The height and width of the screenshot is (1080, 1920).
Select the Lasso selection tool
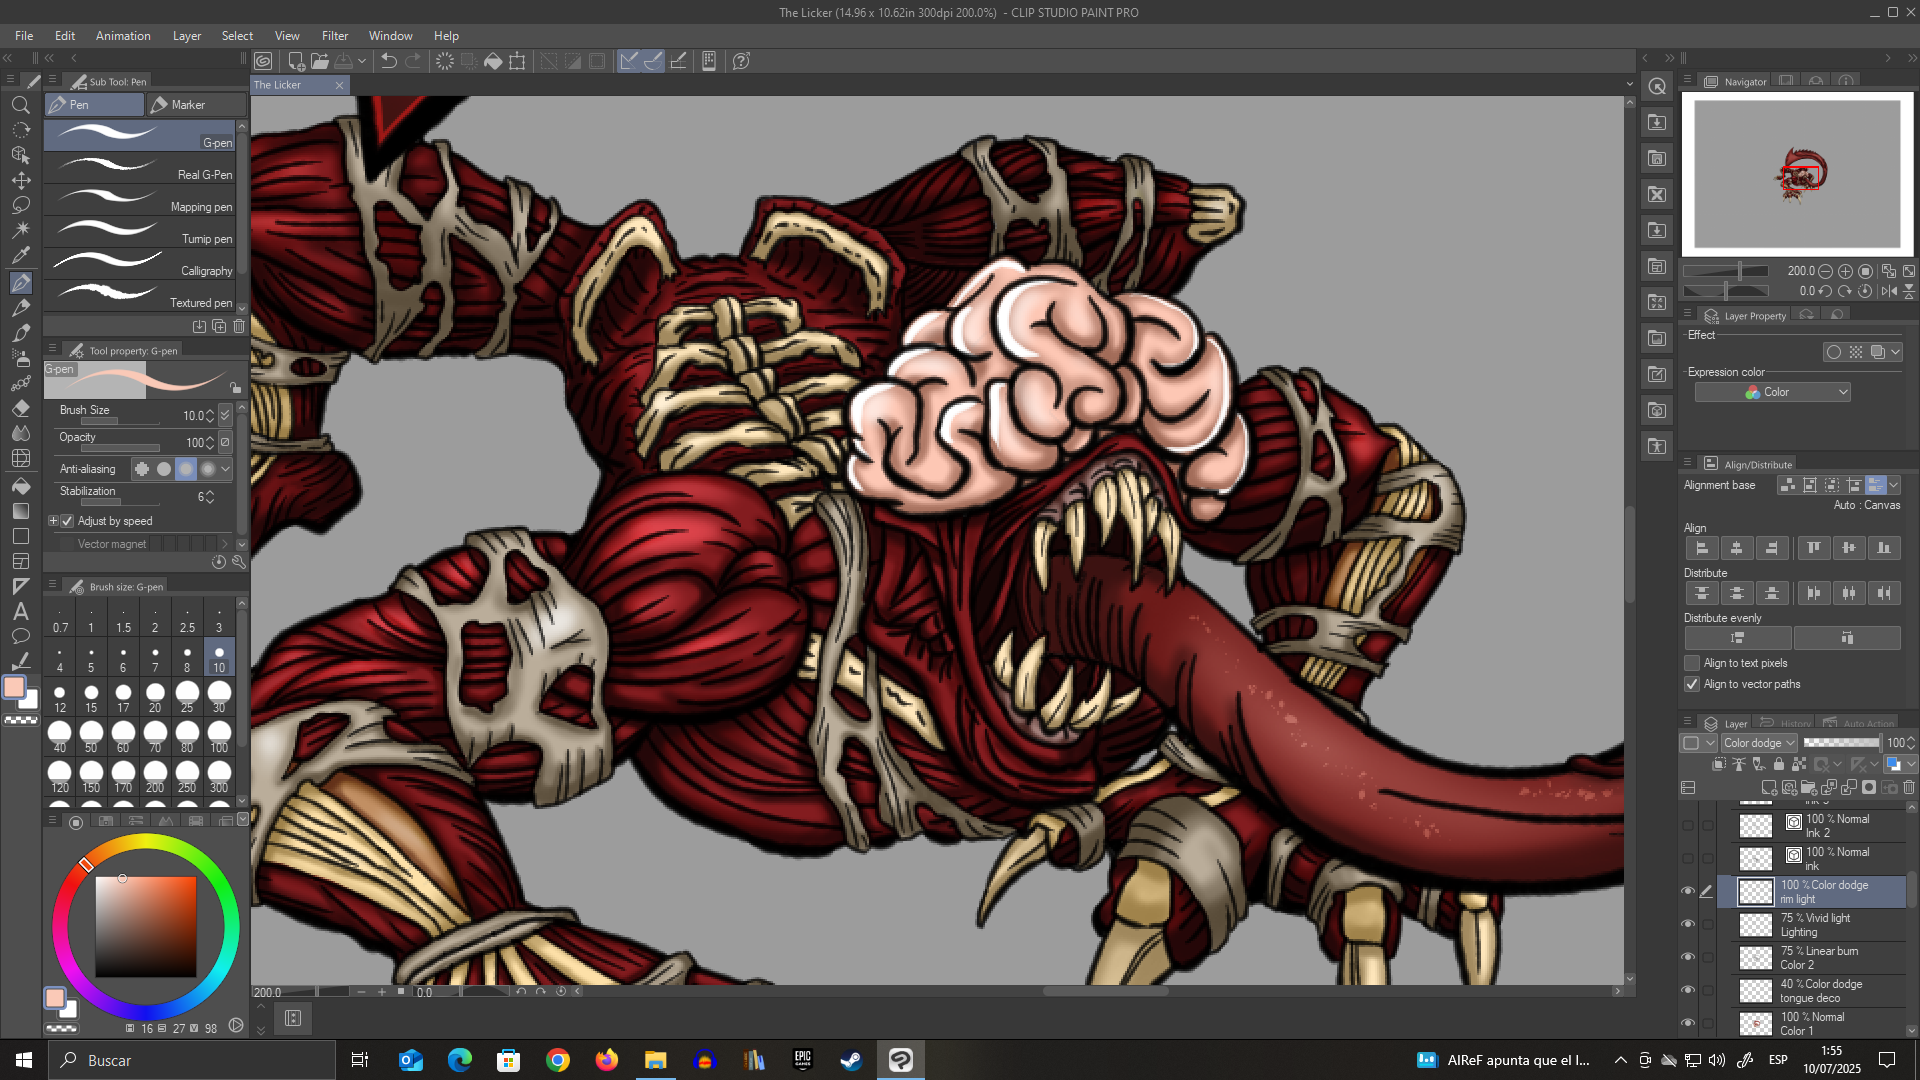click(20, 205)
